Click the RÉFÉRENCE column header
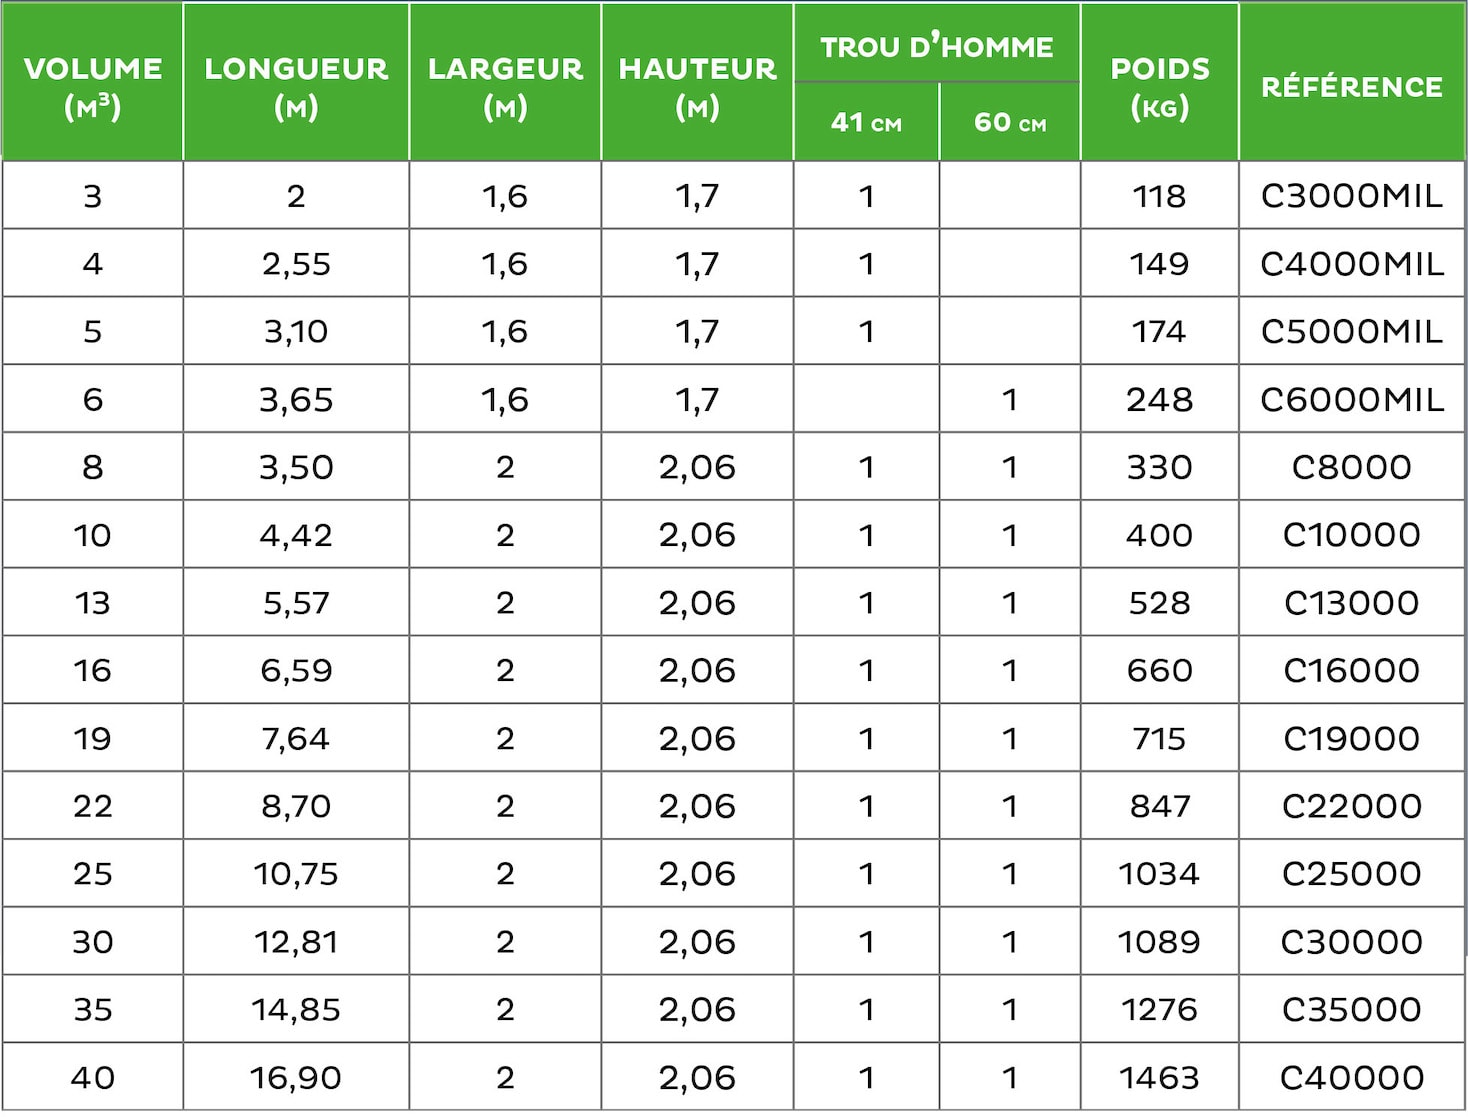Viewport: 1468px width, 1117px height. (x=1352, y=86)
